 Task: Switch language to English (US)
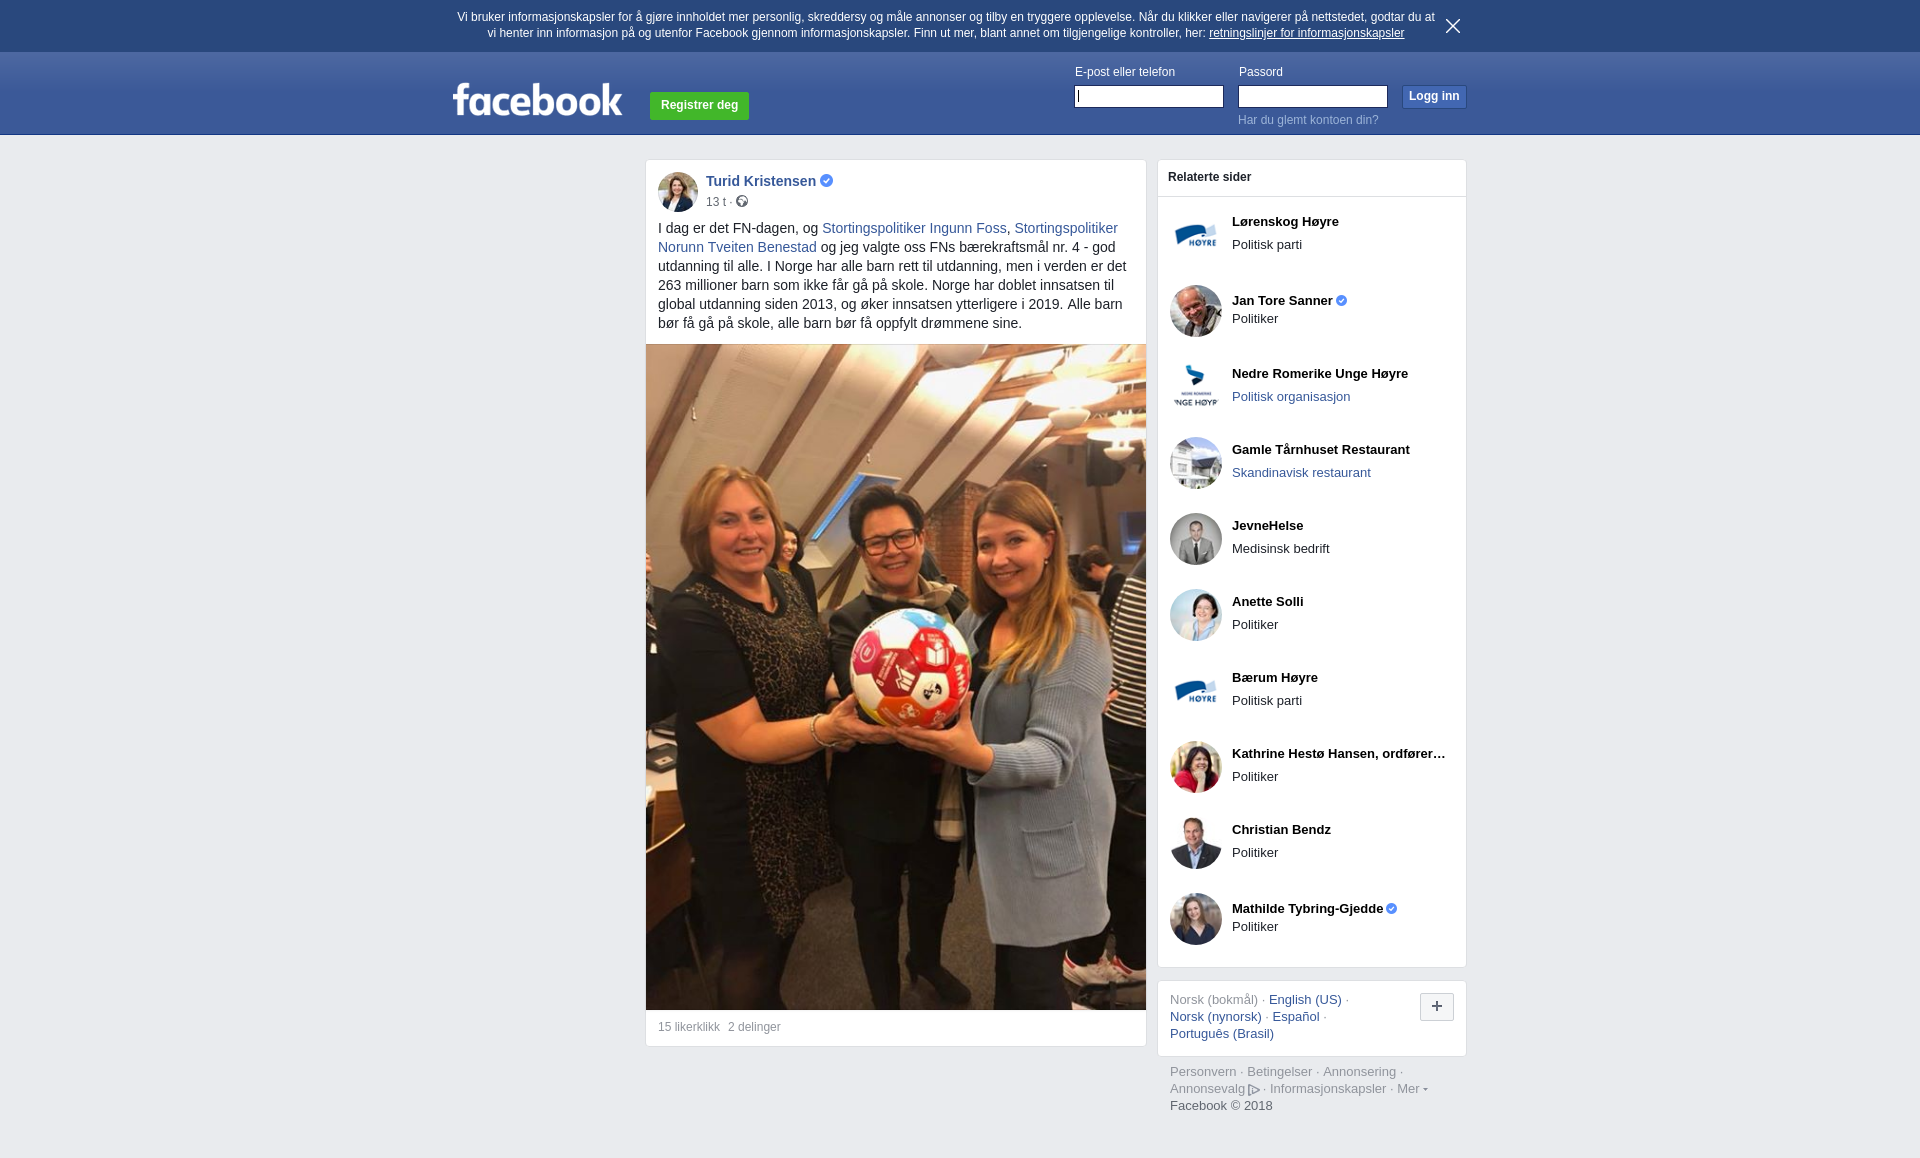1305,1000
